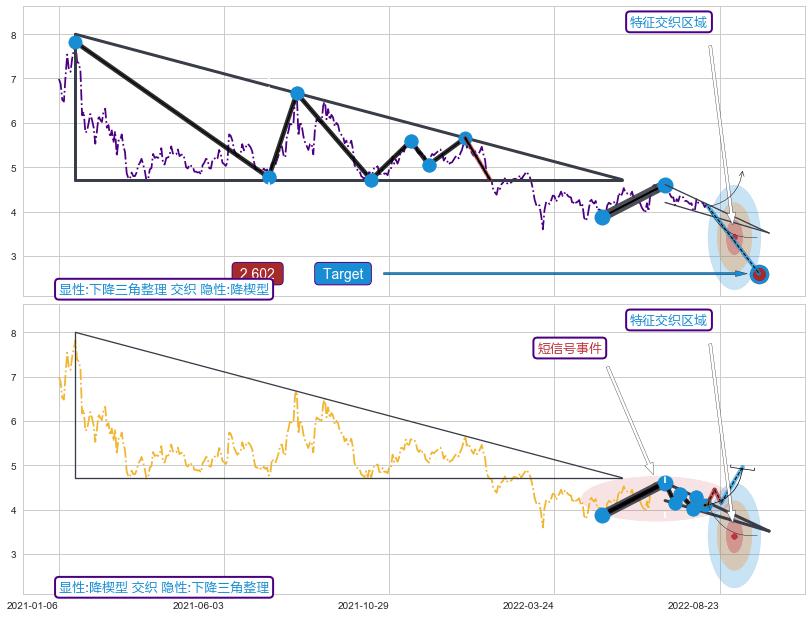
Task: Select the blue peak marker near 6.7
Action: point(297,93)
